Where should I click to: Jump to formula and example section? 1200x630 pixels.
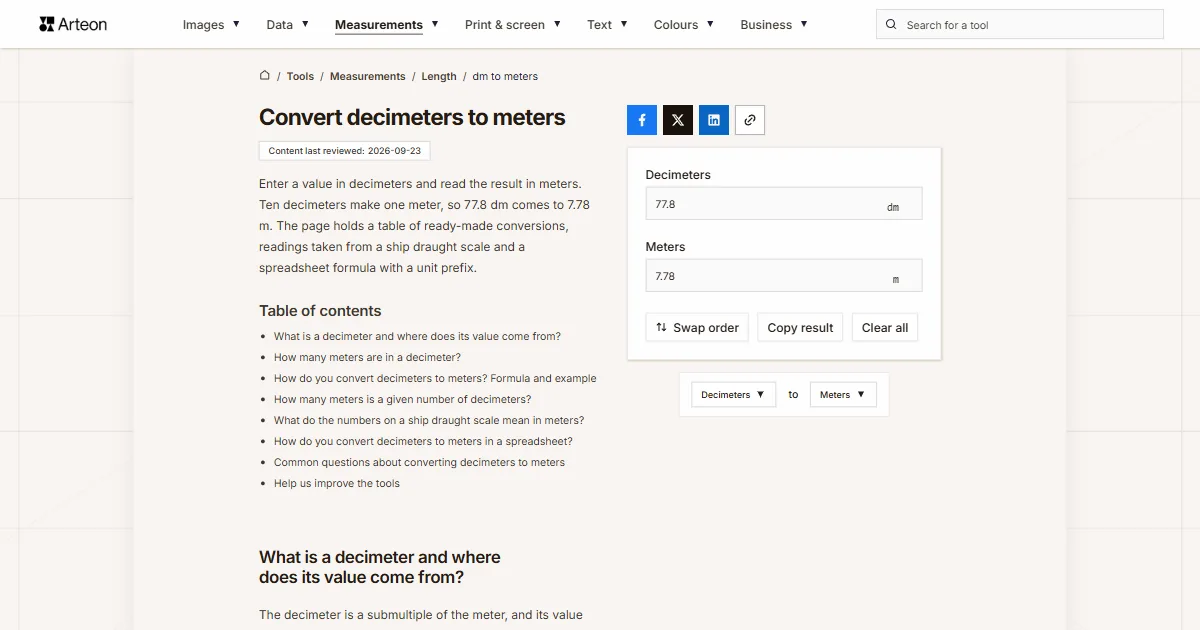point(435,378)
